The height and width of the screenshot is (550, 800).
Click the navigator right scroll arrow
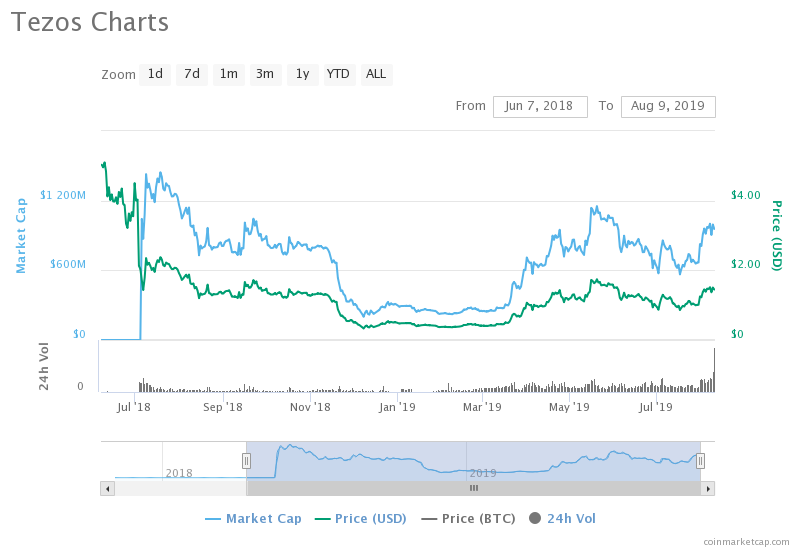click(708, 488)
